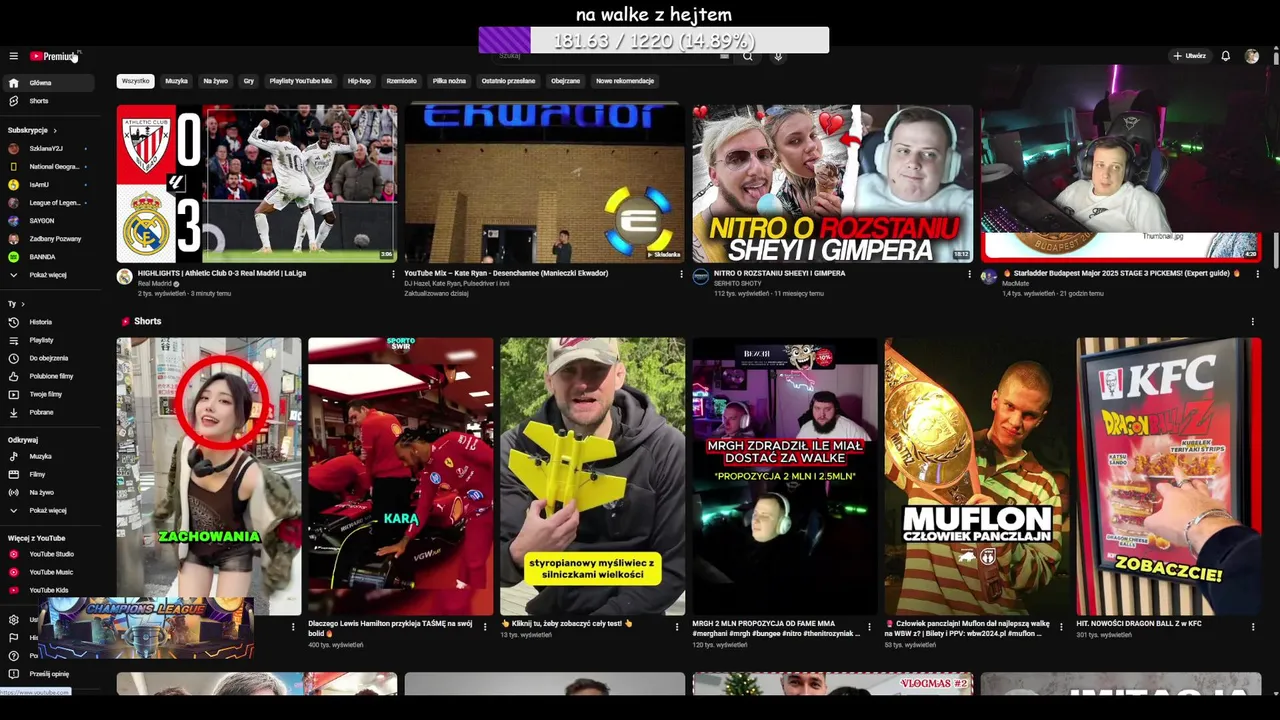Open NITRO O ROZSTANIU SHEYI thumbnail
This screenshot has height=720, width=1280.
tap(833, 184)
